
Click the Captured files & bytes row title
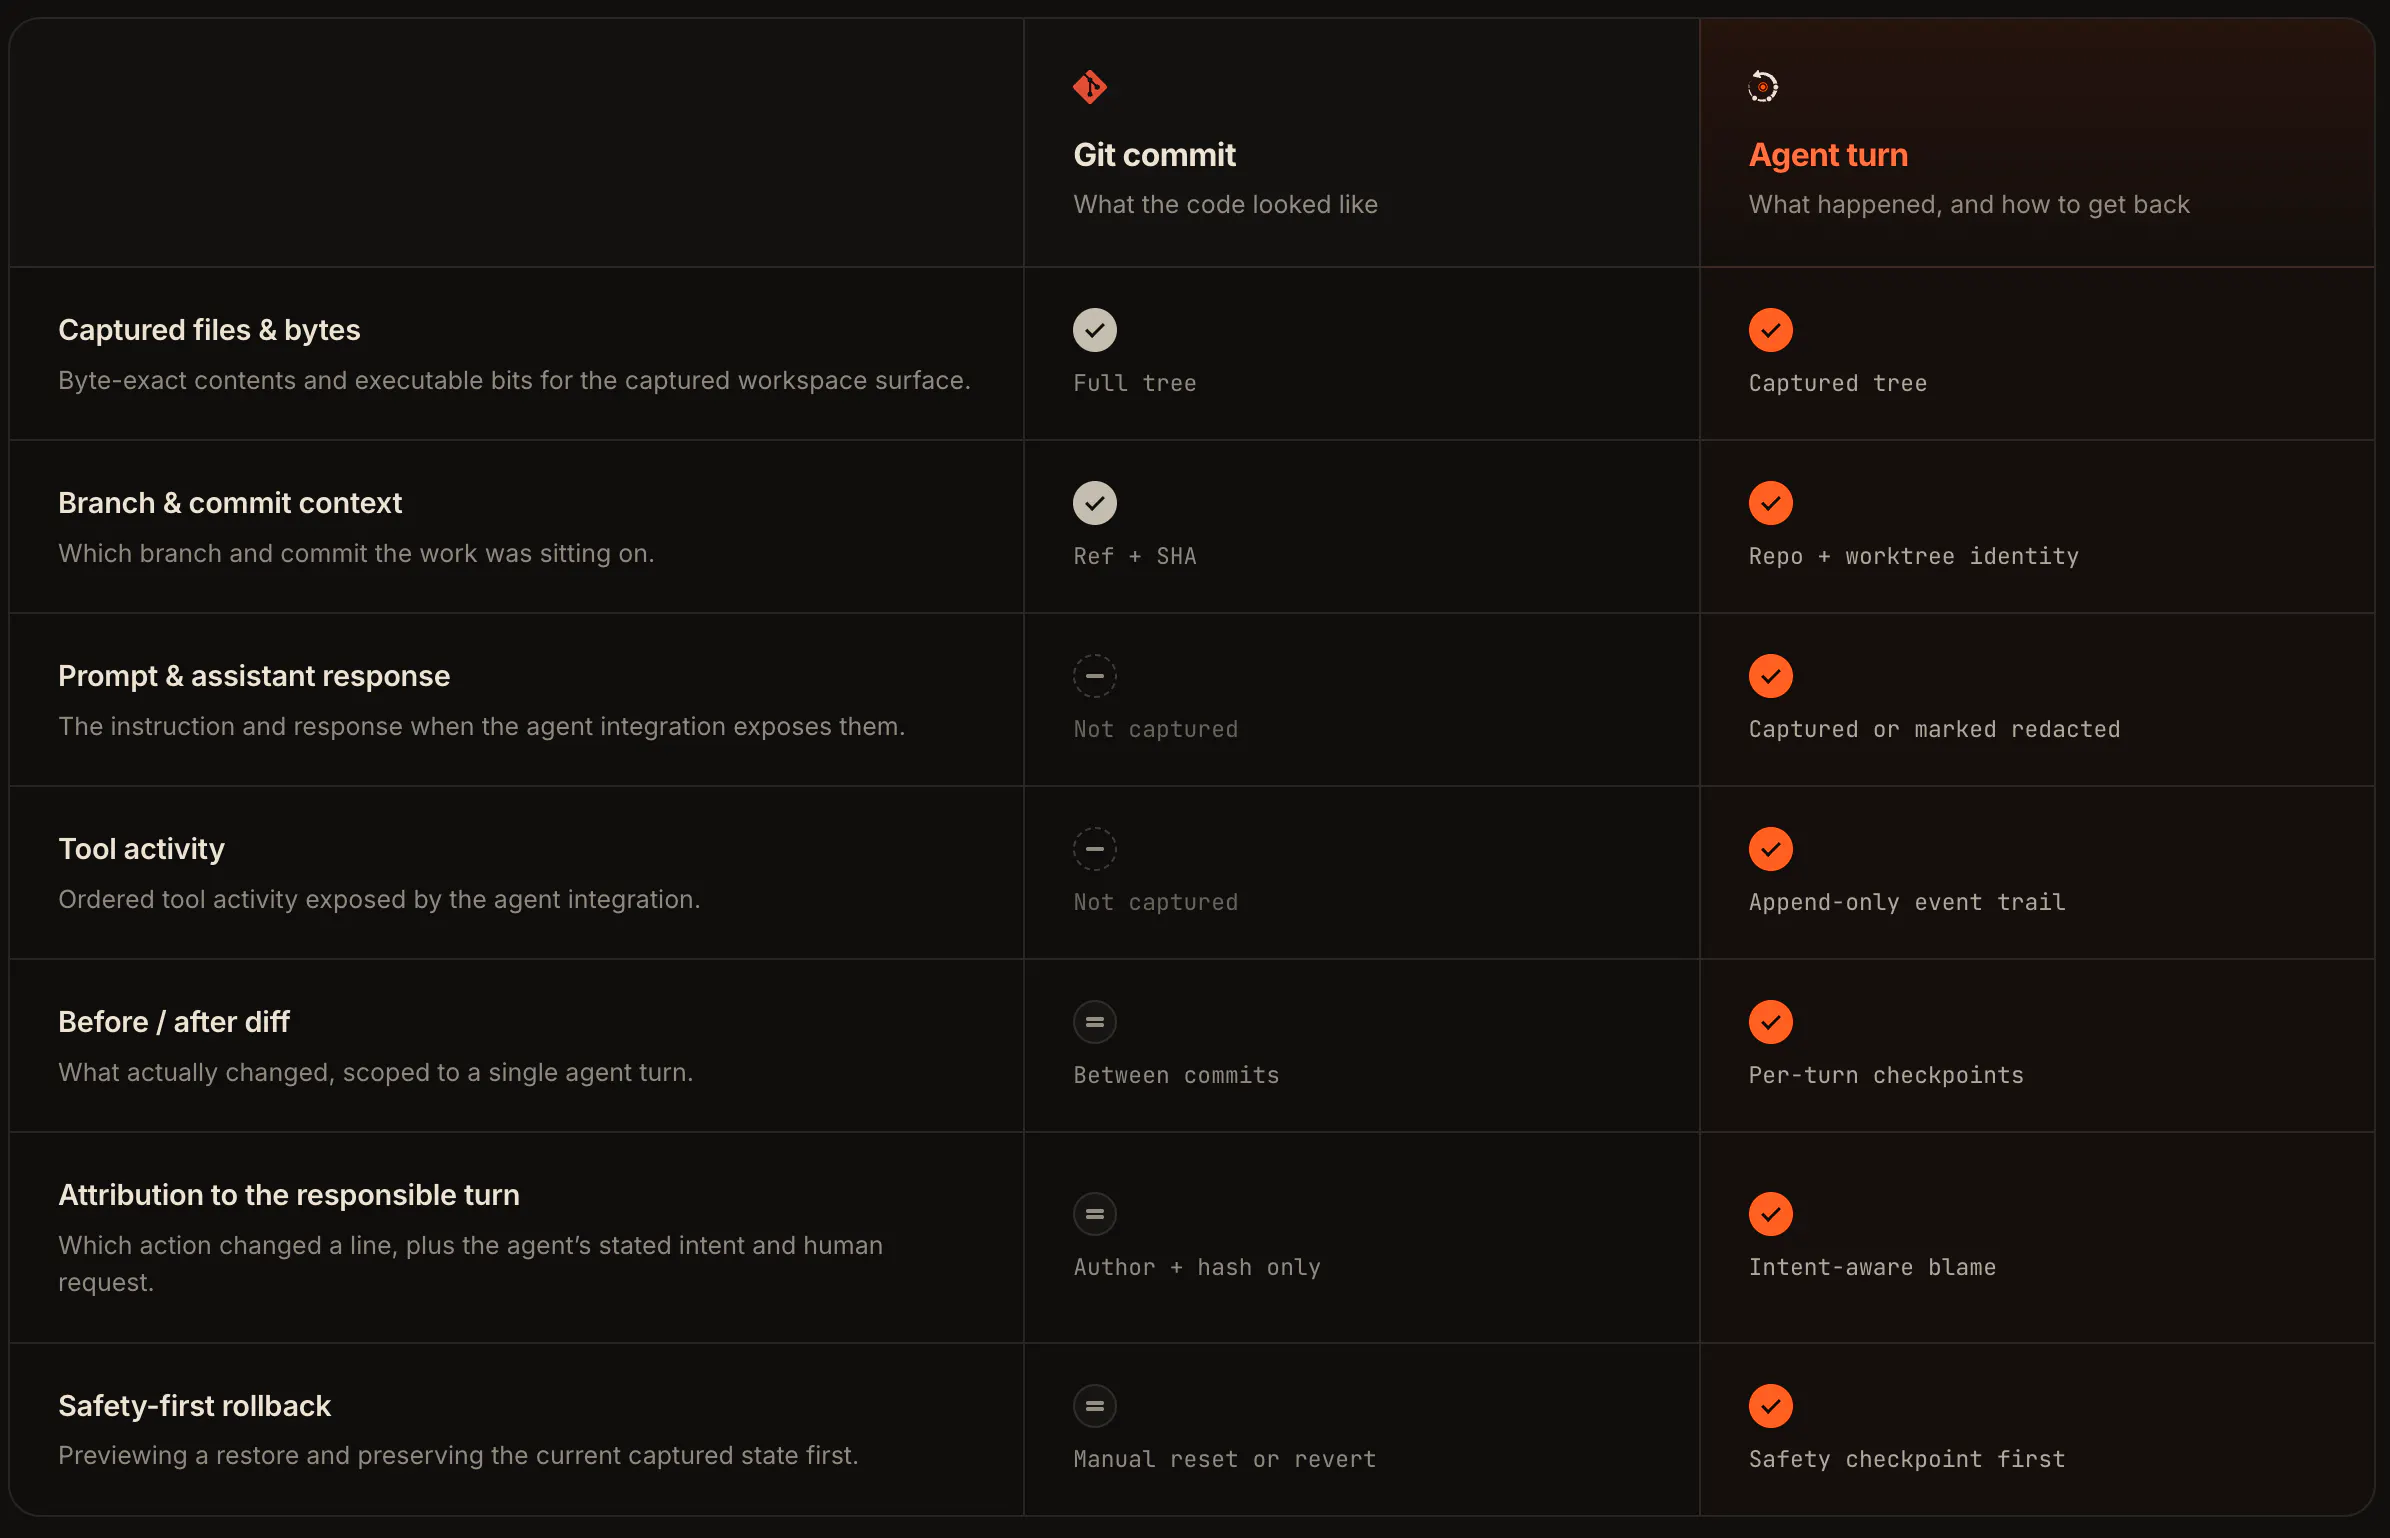coord(209,330)
